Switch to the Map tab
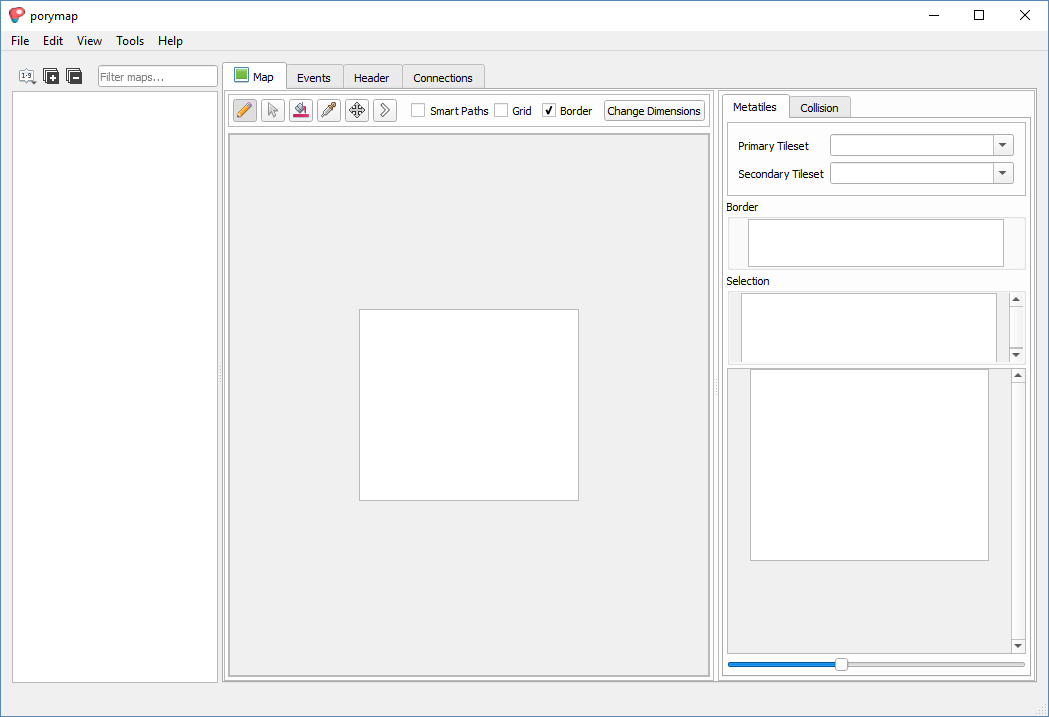1049x717 pixels. coord(254,76)
